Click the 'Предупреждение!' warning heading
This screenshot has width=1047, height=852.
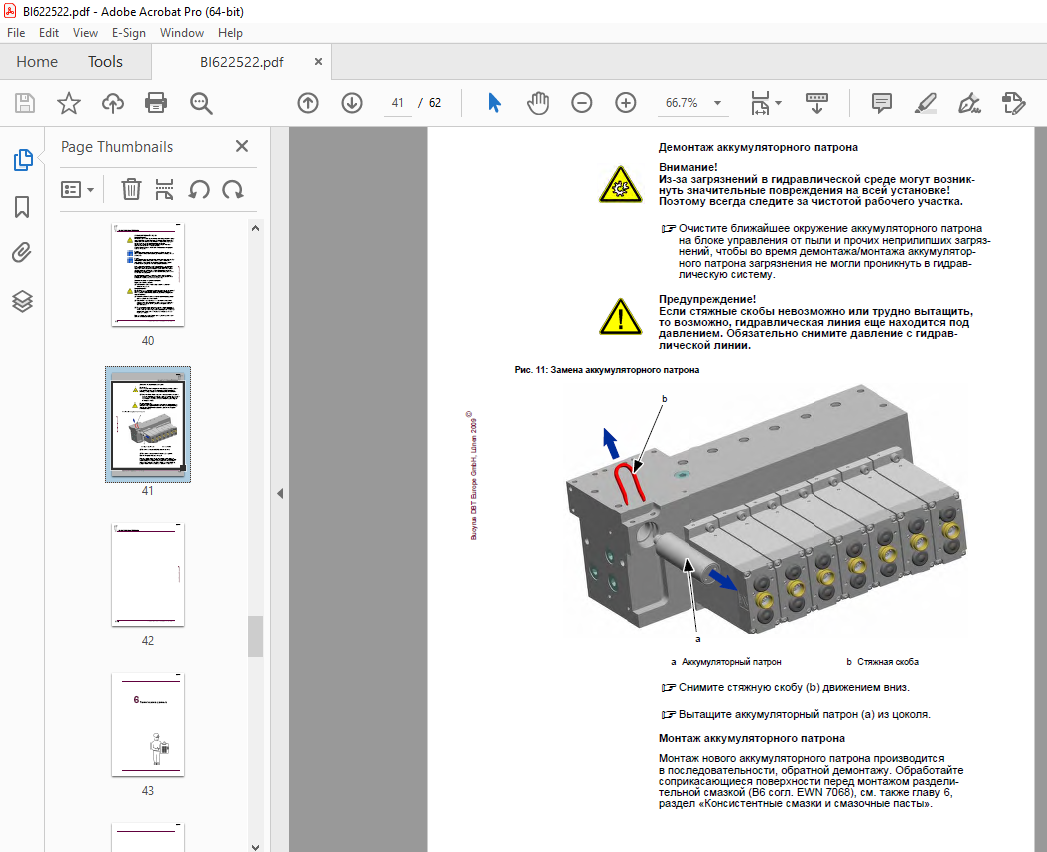coord(707,299)
